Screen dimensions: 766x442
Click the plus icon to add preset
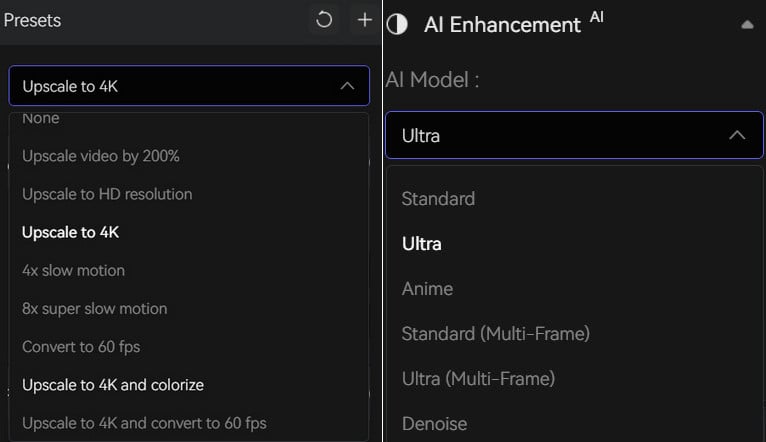point(365,20)
